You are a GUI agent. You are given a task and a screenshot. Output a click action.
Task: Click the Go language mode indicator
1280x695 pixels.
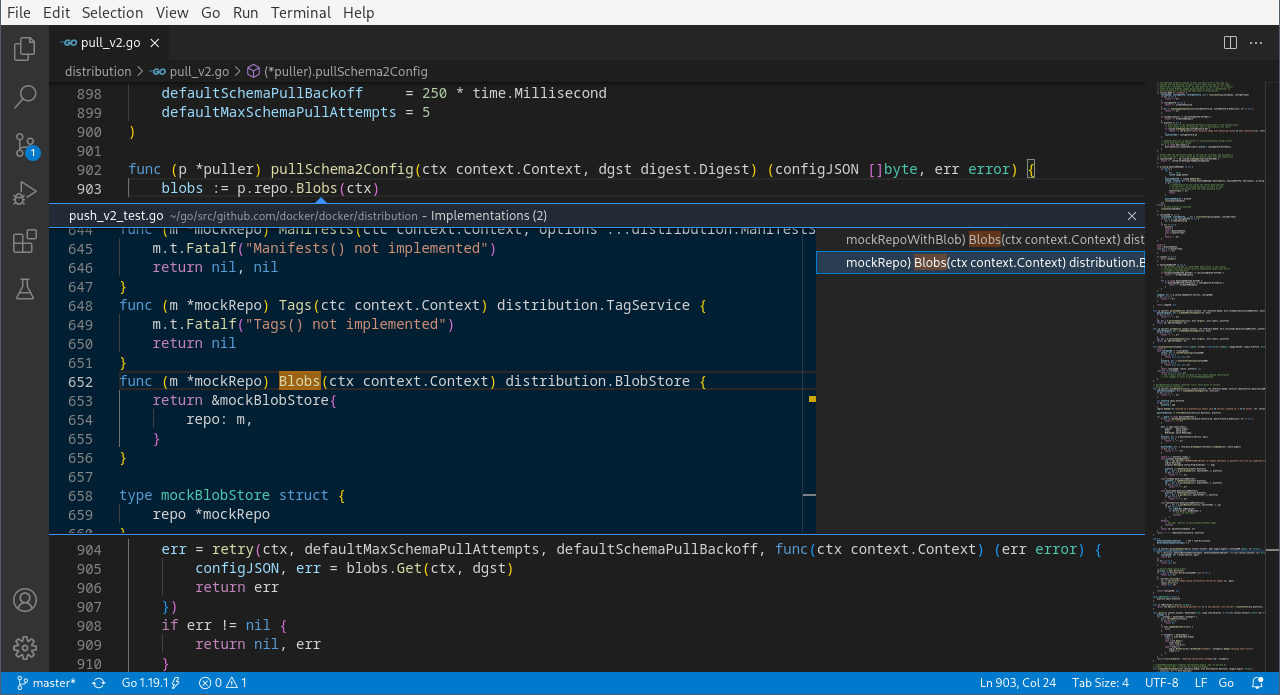(1225, 683)
